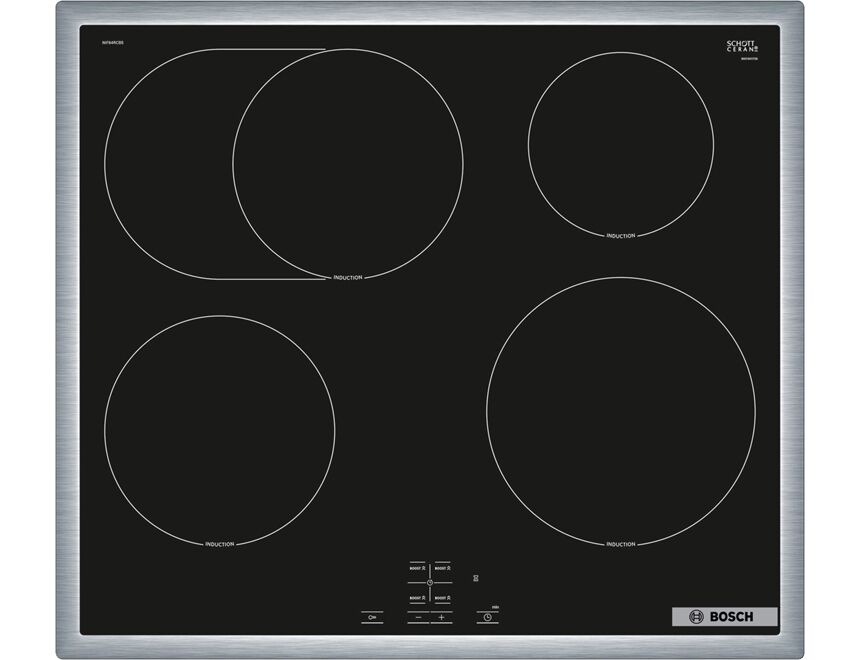Tap the min label above the timer key
Screen dimensions: 860x660
pos(493,607)
